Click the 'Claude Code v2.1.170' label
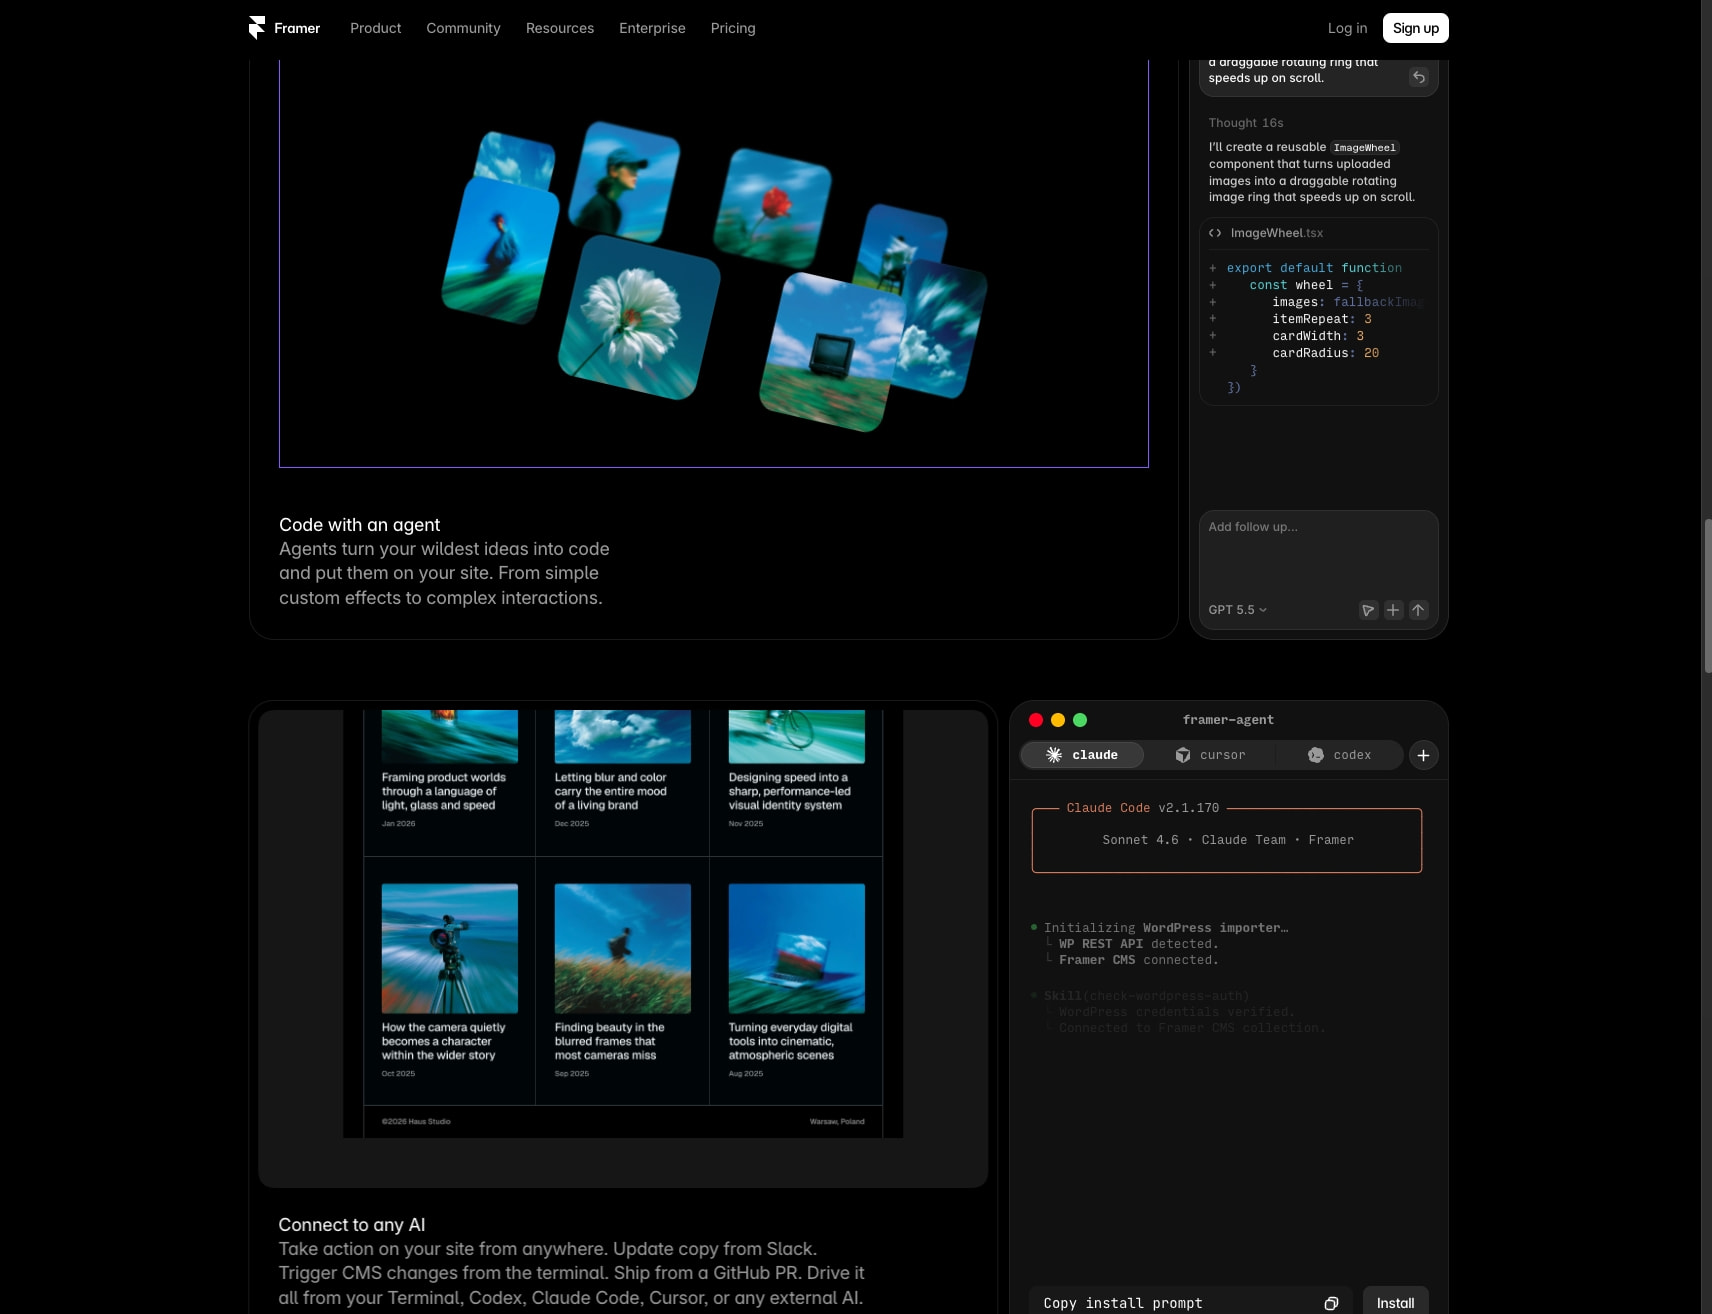 tap(1143, 808)
